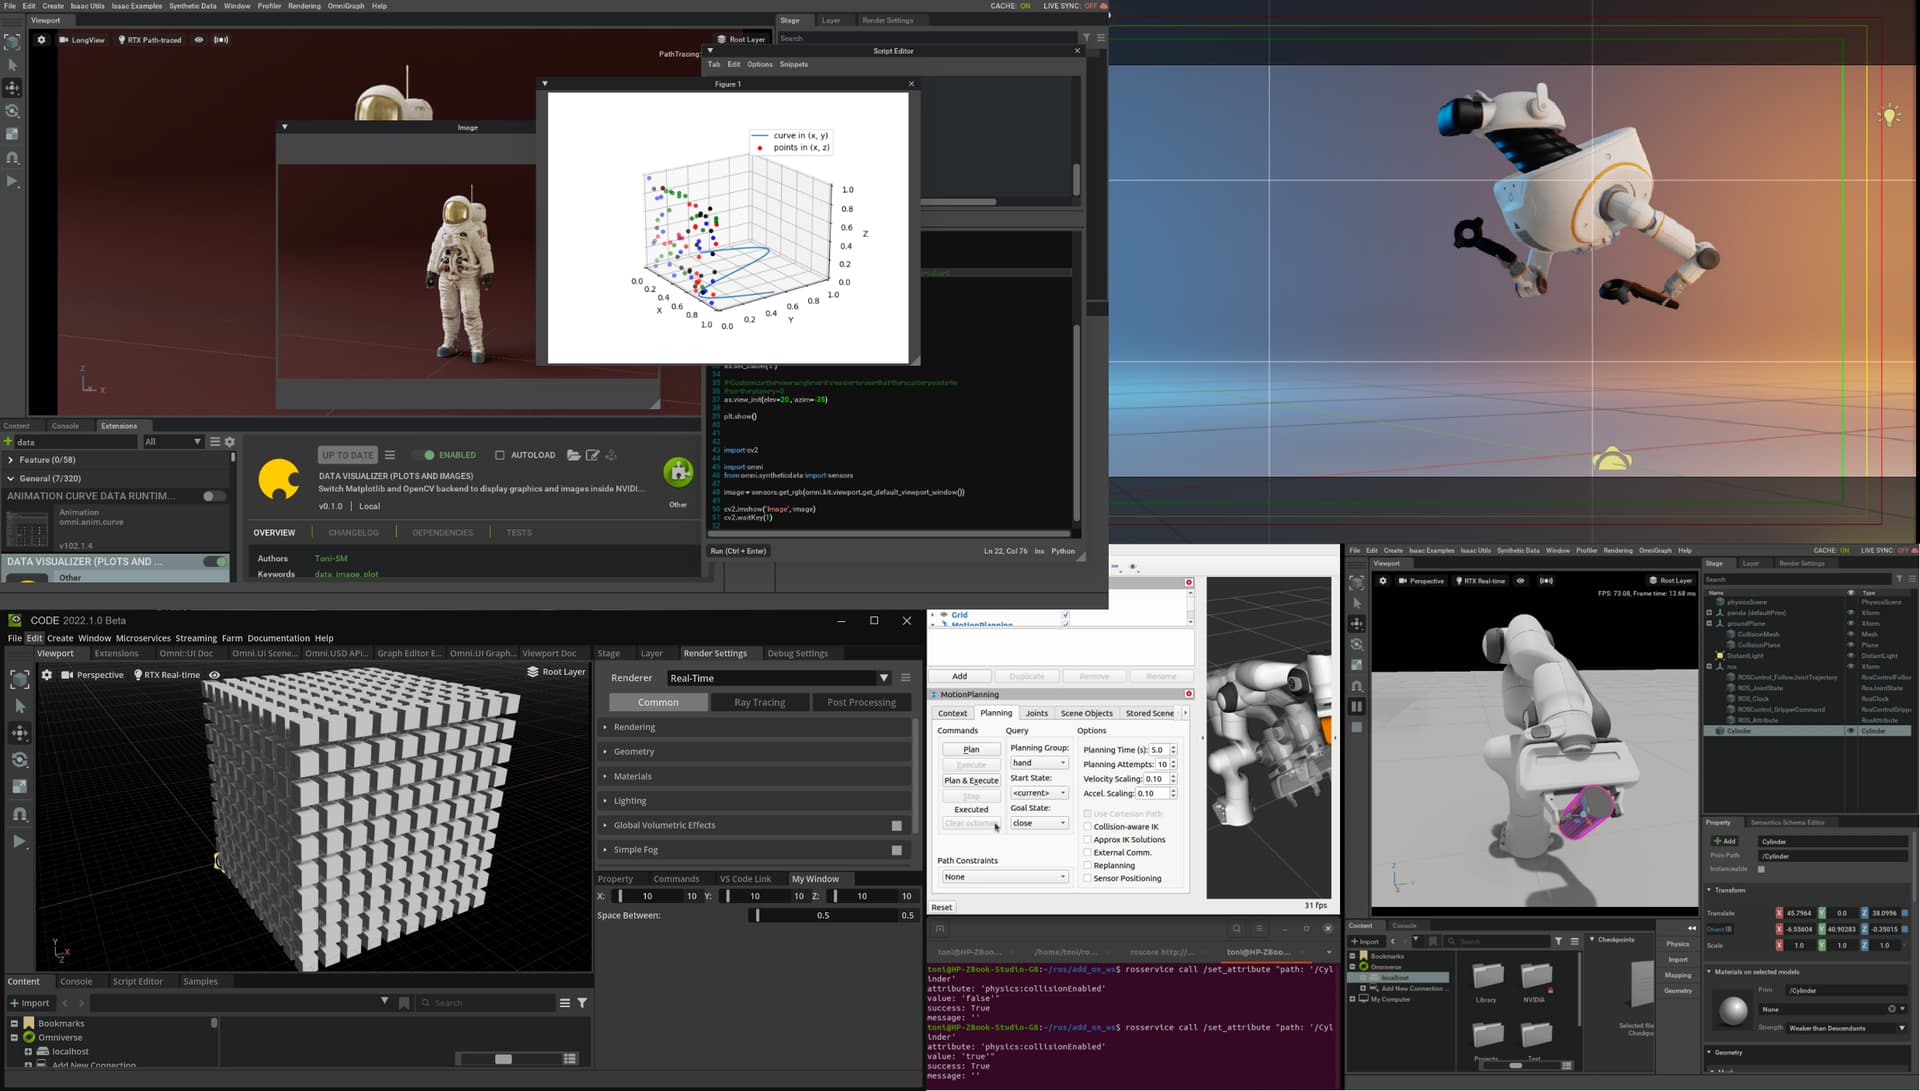The height and width of the screenshot is (1091, 1920).
Task: Open viewport settings gear in CODE window
Action: (46, 675)
